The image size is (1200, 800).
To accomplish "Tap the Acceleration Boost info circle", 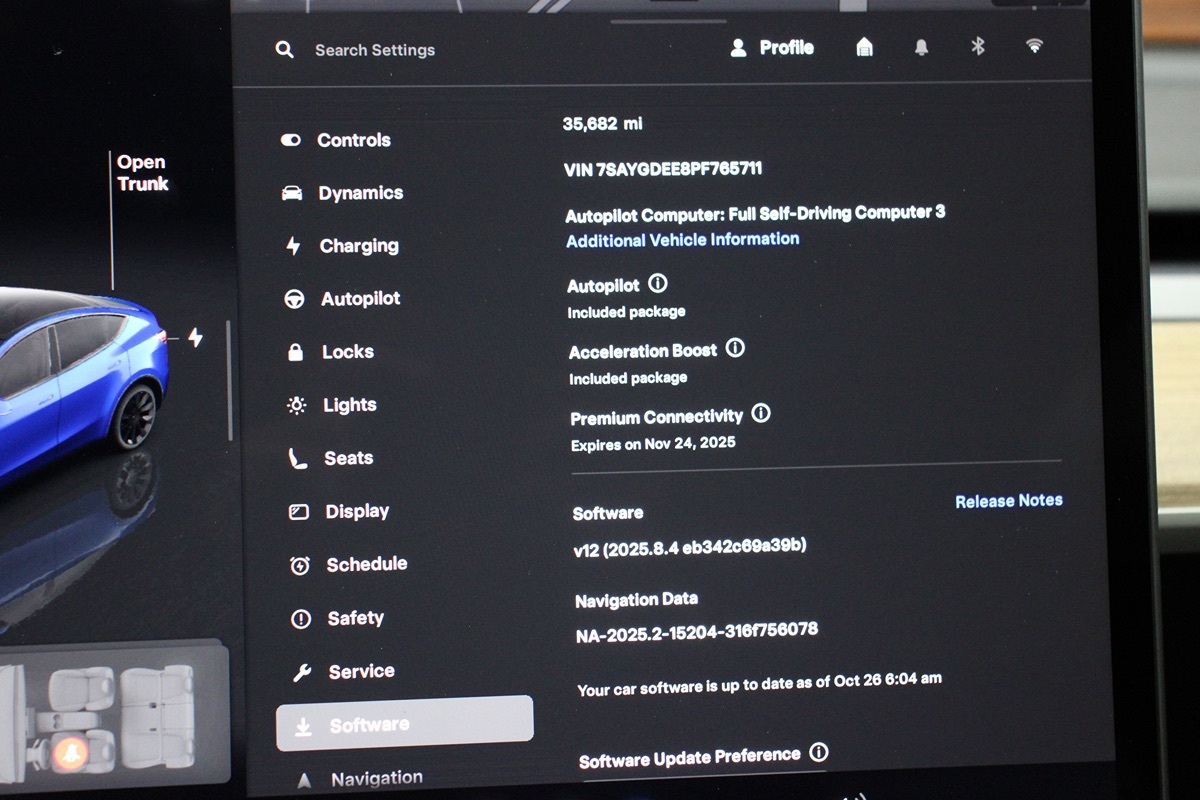I will (736, 348).
